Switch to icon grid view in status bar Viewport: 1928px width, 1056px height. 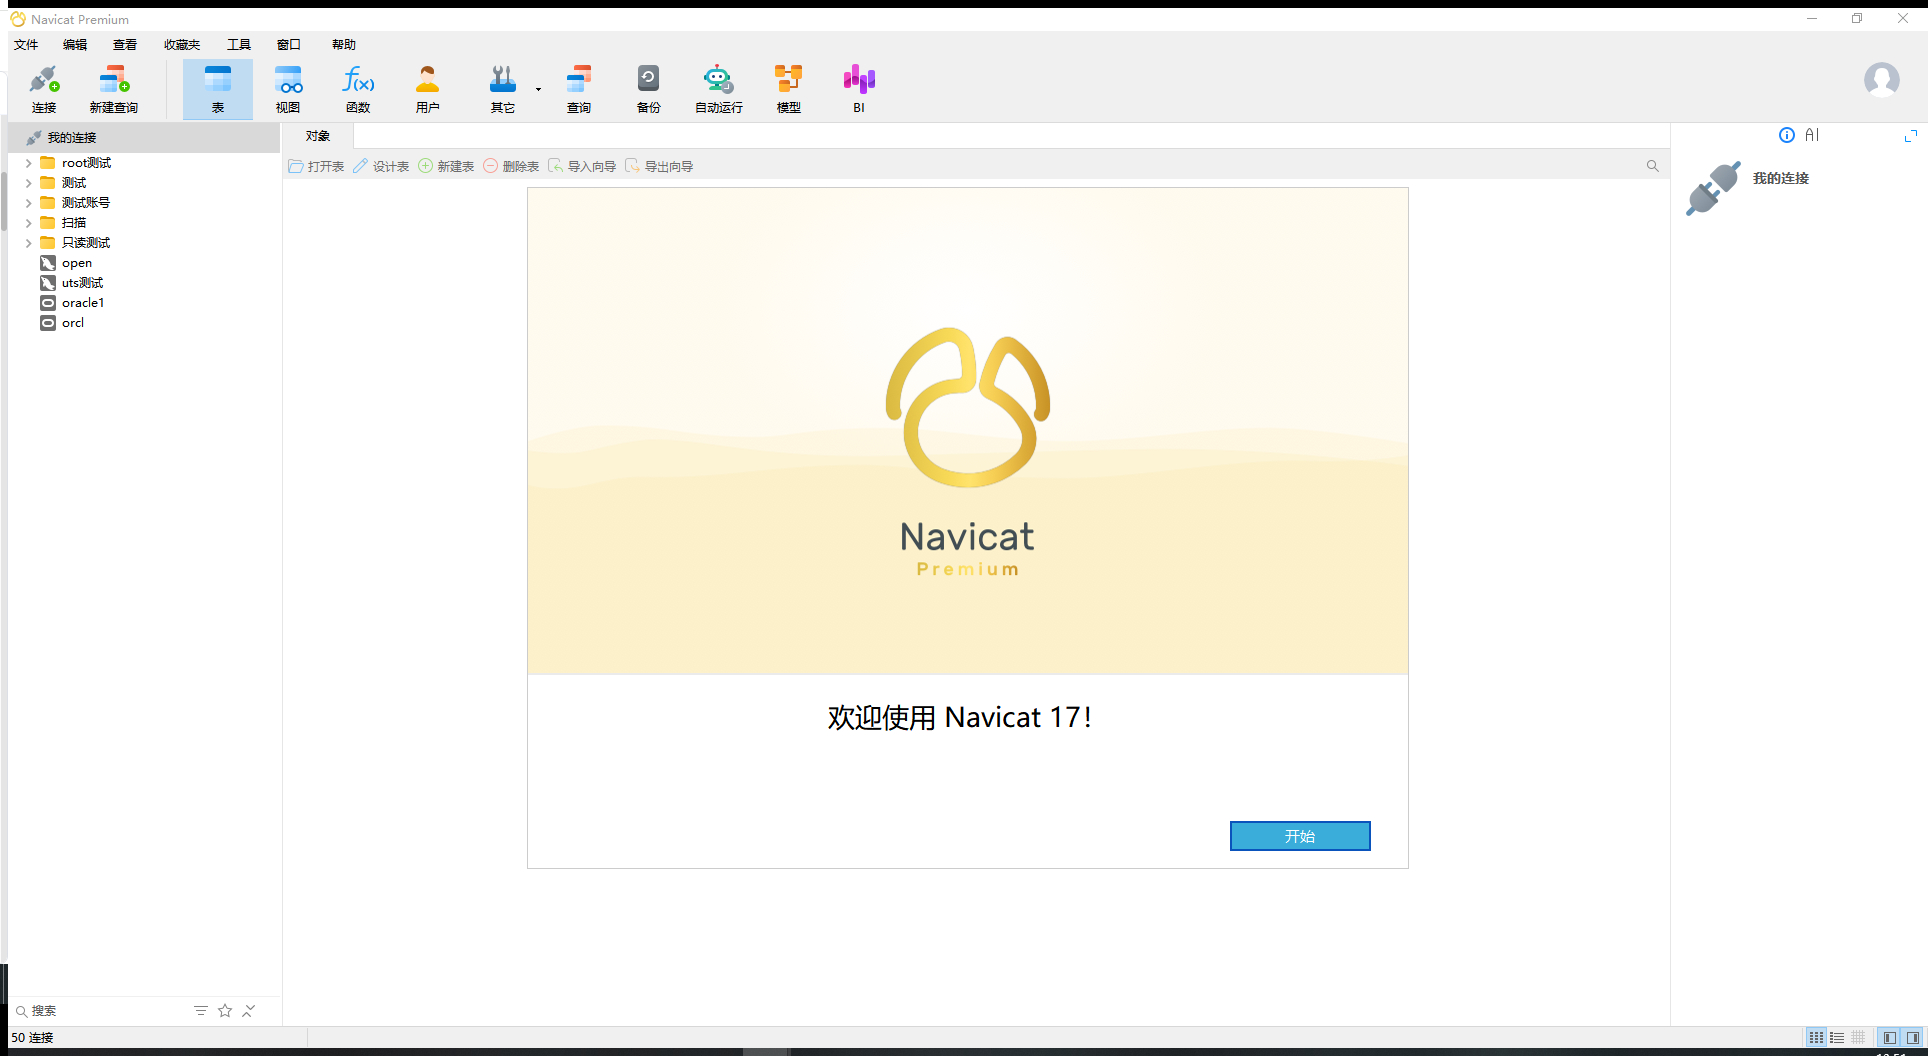[1816, 1038]
